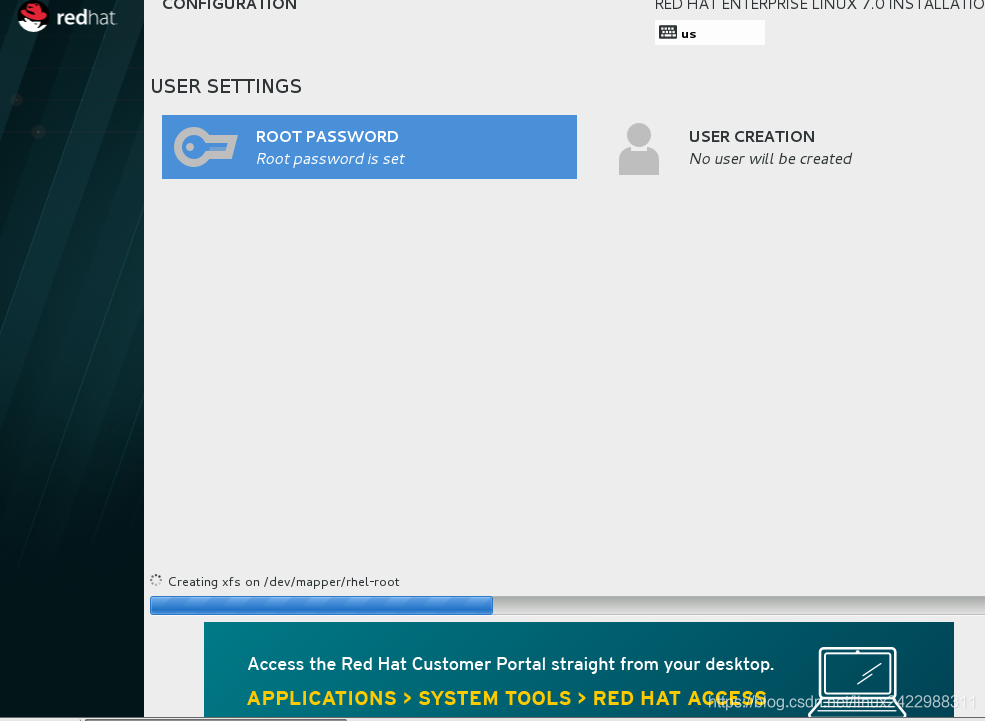The height and width of the screenshot is (721, 985).
Task: Click the 'CONFIGURATION' title
Action: pos(229,5)
